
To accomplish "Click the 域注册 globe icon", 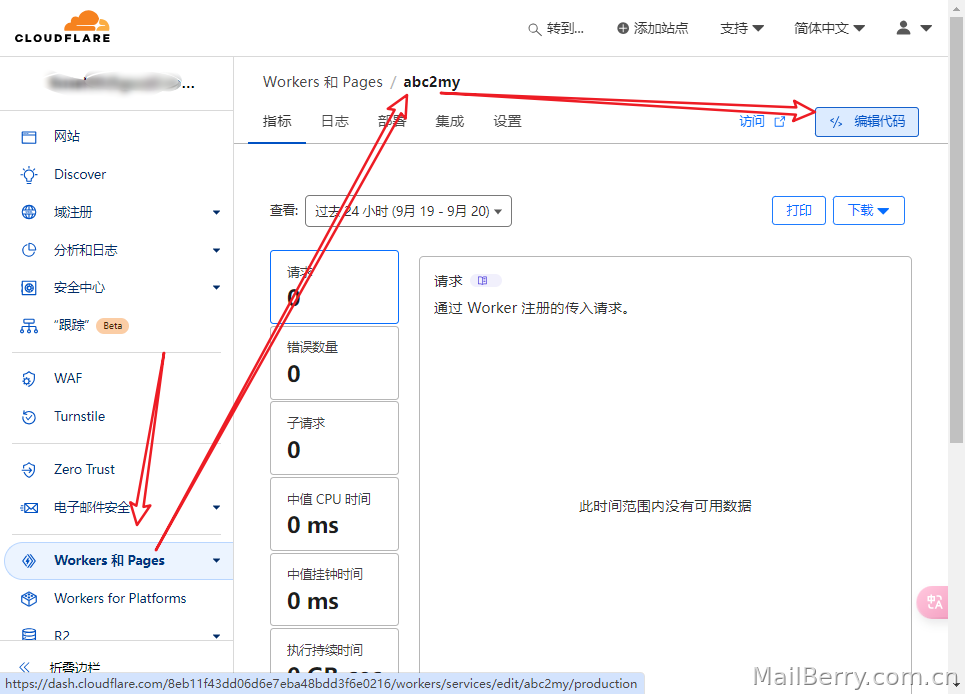I will pyautogui.click(x=29, y=212).
